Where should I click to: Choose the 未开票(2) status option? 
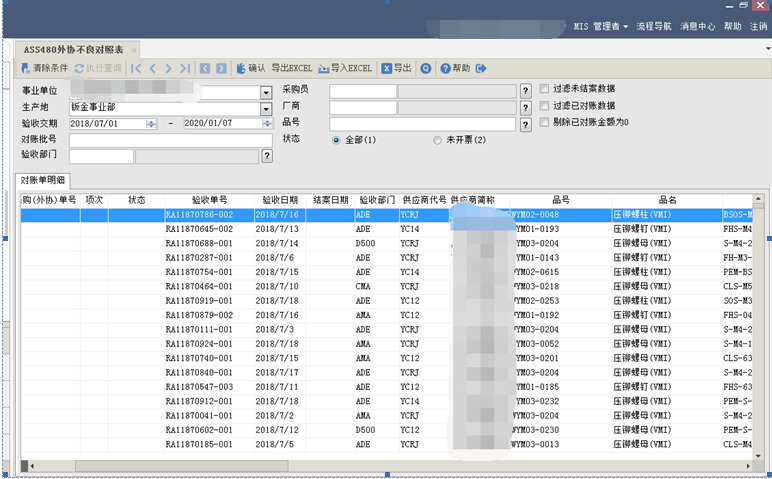437,140
